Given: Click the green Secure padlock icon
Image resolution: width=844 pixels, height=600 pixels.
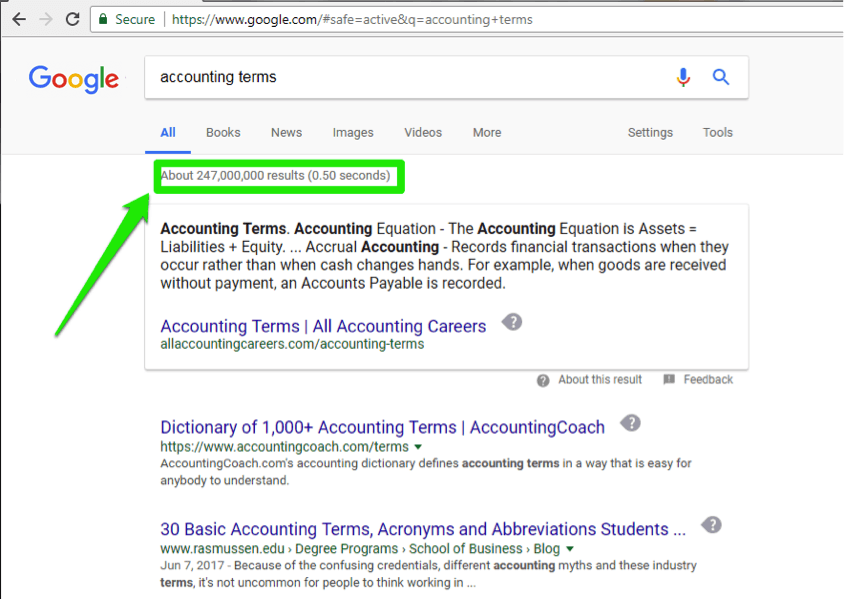Looking at the screenshot, I should pos(102,19).
